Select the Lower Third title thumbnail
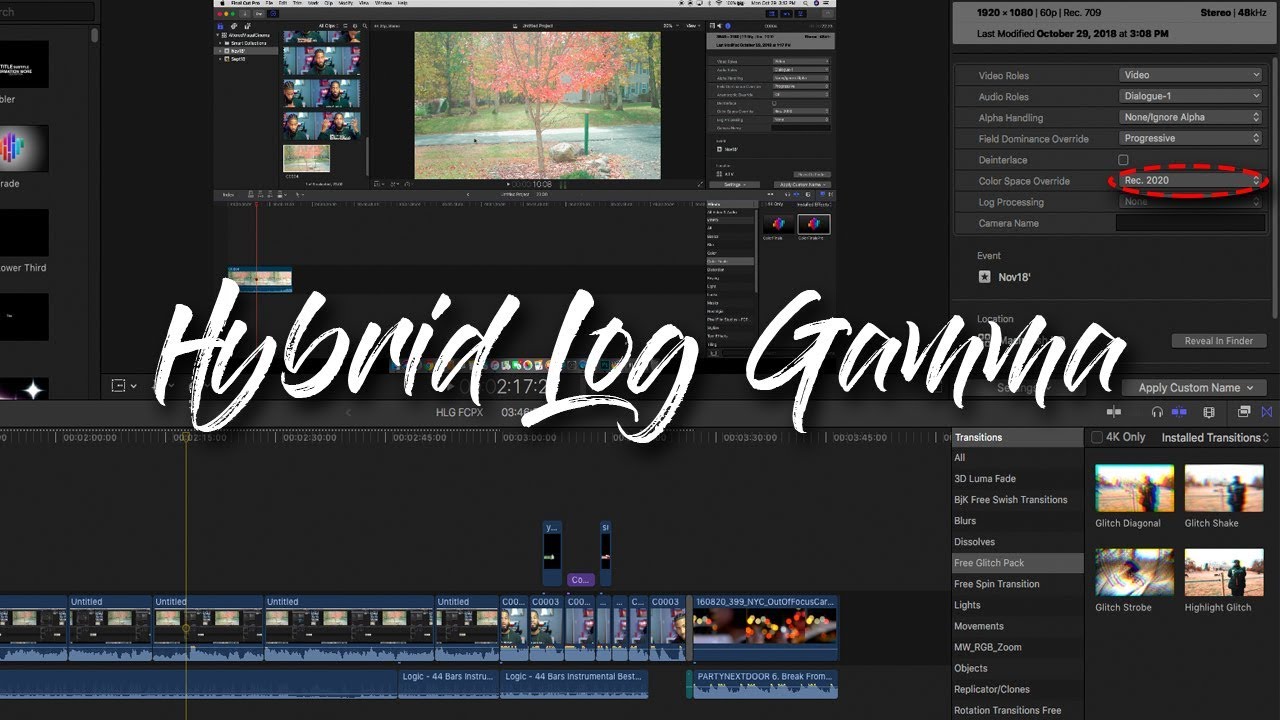The width and height of the screenshot is (1280, 720). (24, 233)
